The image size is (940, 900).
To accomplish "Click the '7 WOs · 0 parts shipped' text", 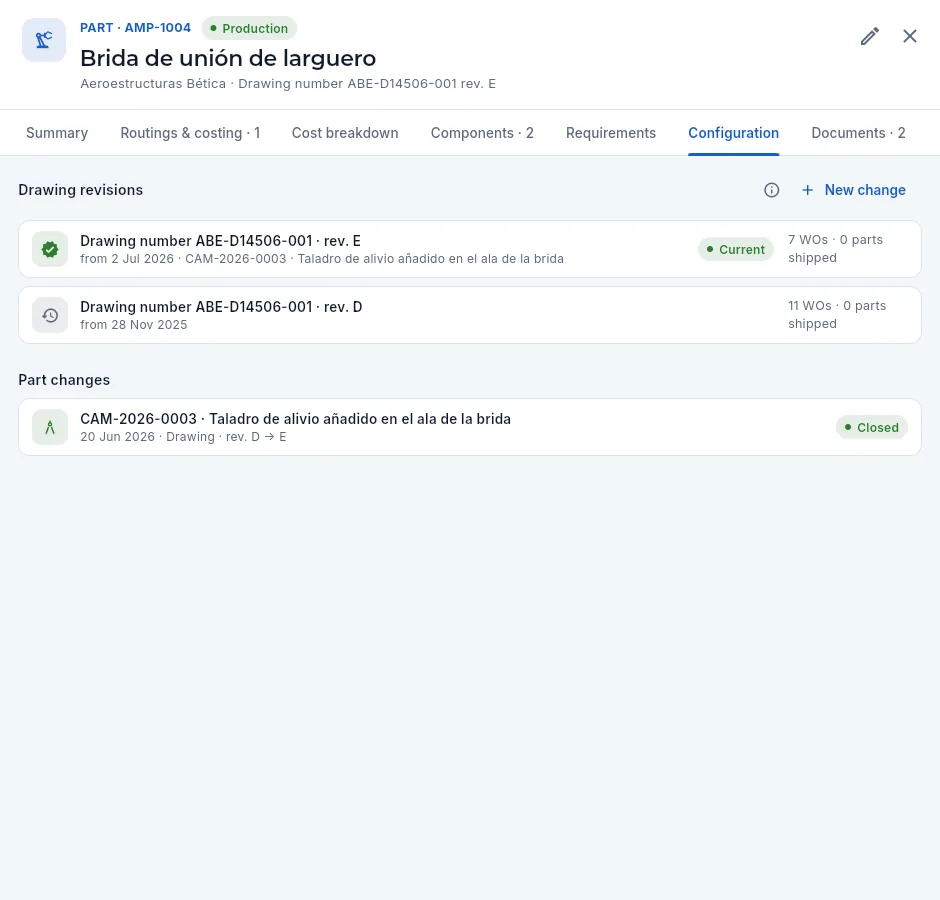I will 836,249.
